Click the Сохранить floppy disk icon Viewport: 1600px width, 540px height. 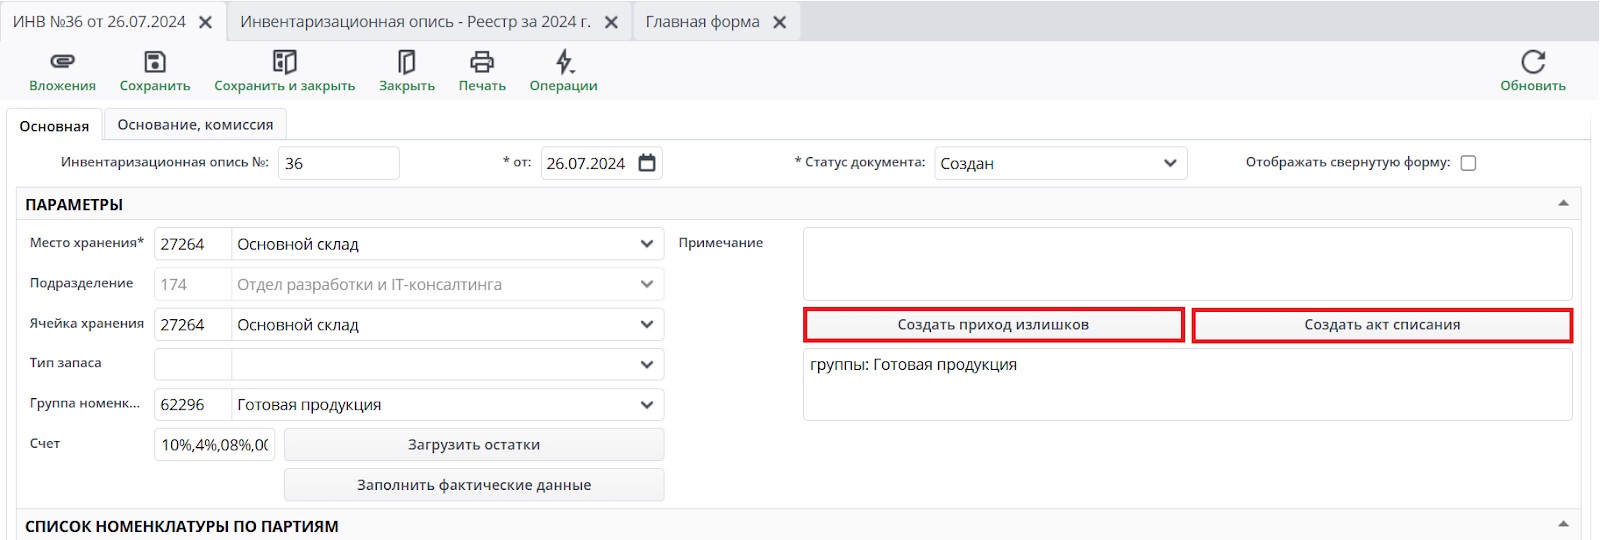click(155, 62)
